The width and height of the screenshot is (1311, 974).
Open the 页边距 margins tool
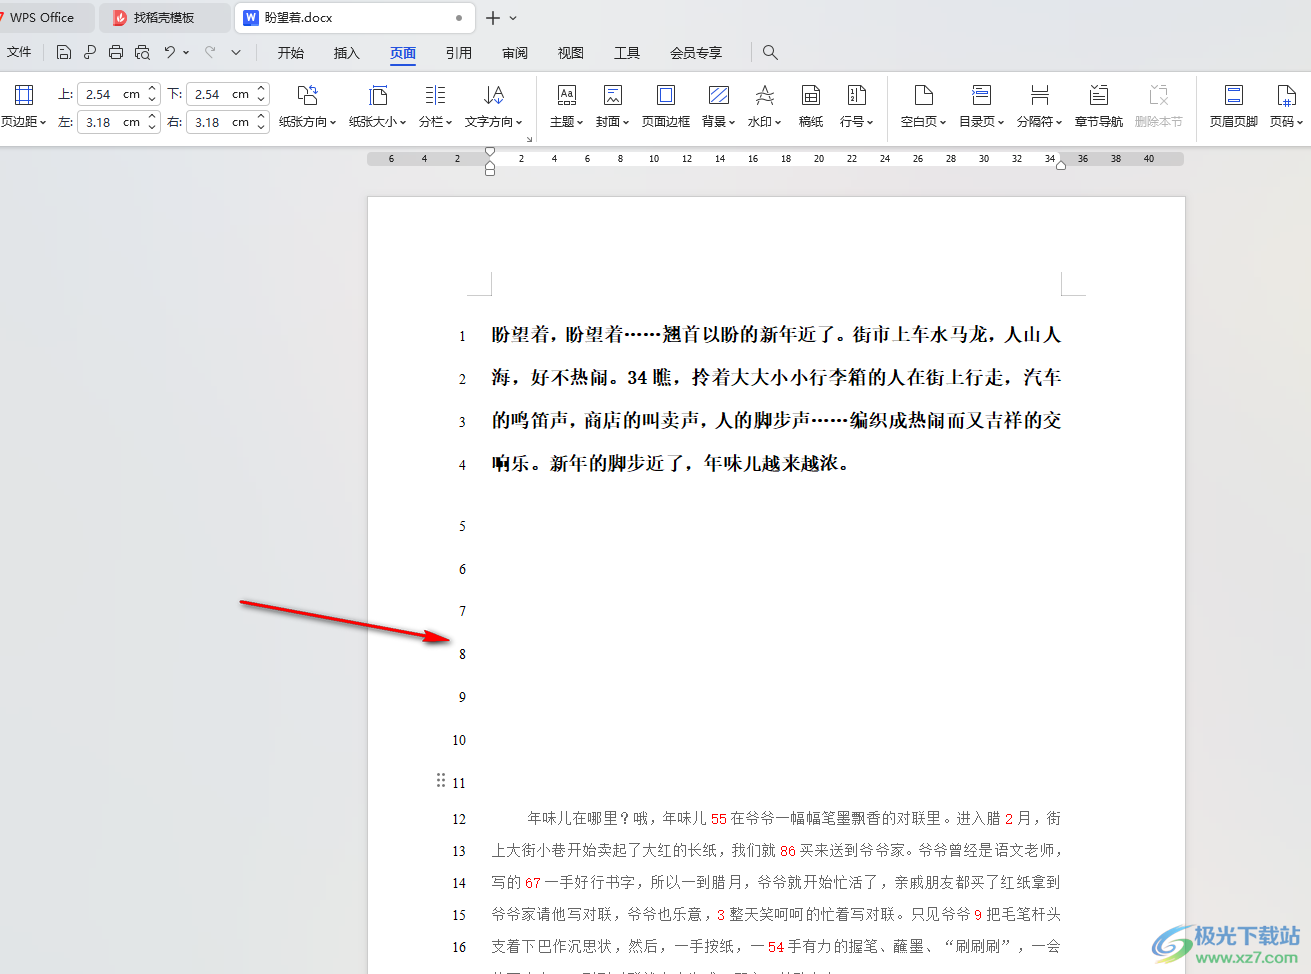tap(24, 107)
